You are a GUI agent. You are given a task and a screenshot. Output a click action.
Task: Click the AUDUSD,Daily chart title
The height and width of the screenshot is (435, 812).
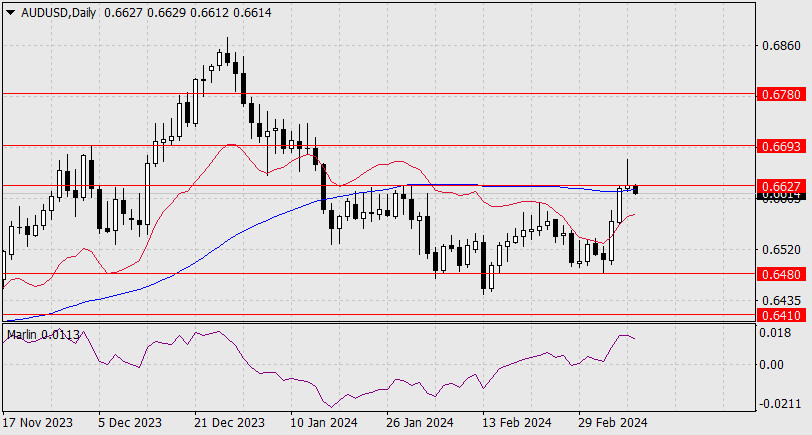click(x=59, y=13)
